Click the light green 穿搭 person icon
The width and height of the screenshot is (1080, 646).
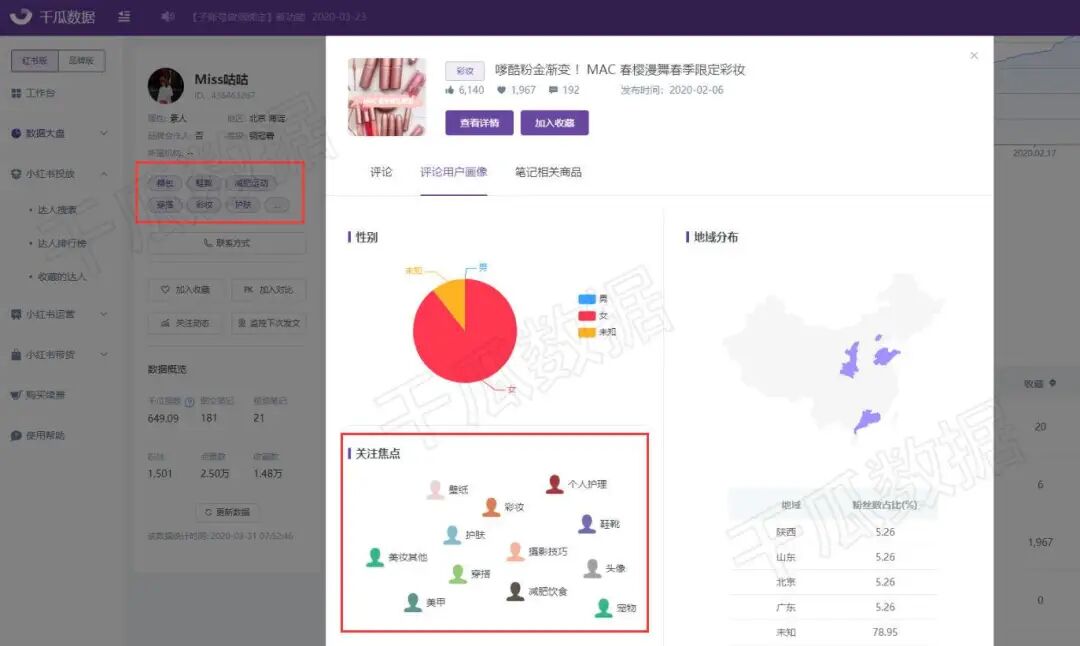(458, 574)
